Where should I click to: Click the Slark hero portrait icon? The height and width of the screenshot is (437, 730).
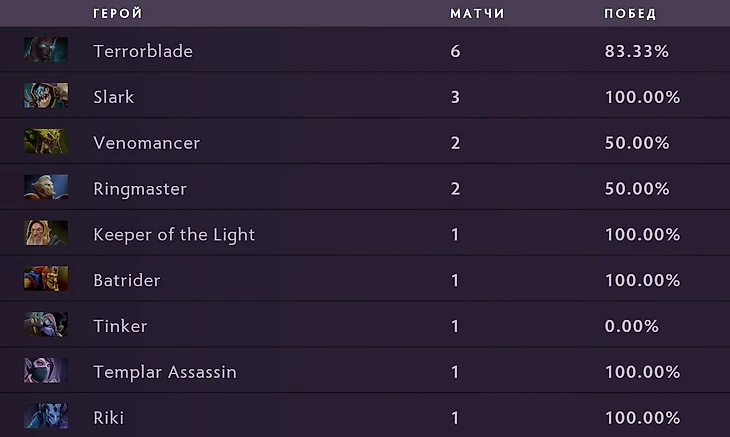(x=46, y=96)
